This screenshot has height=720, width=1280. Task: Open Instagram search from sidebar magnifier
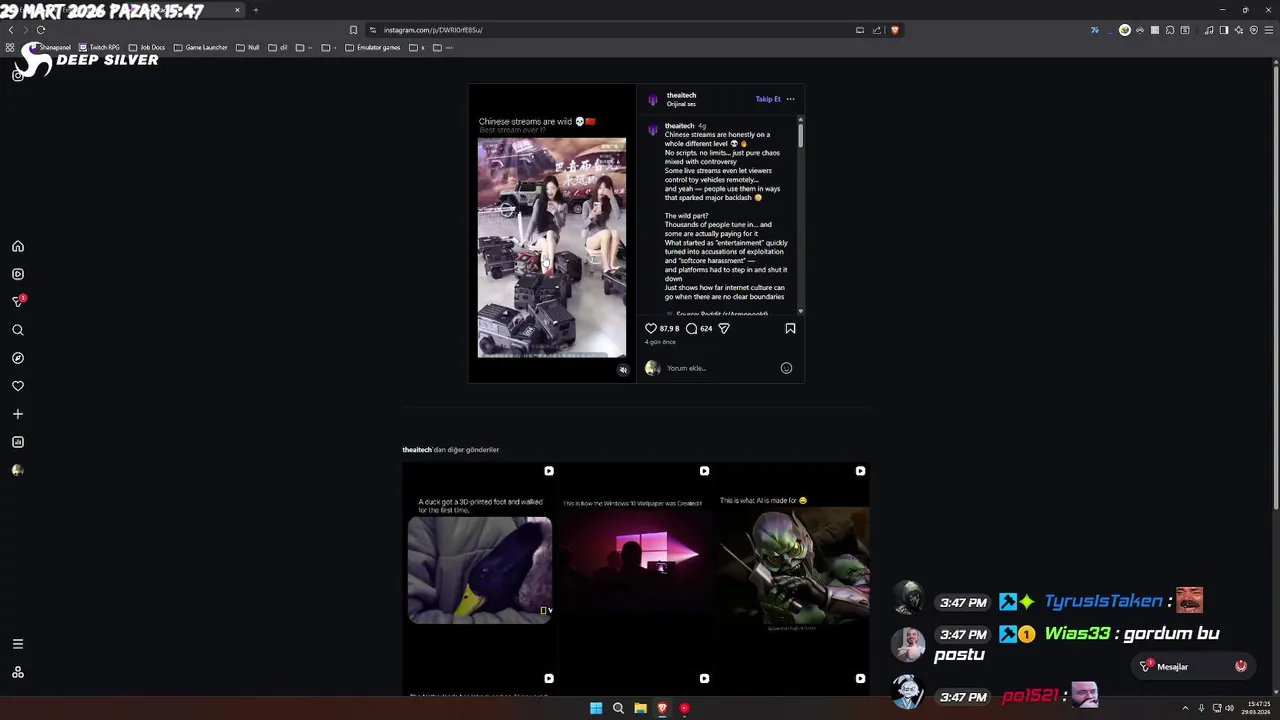pos(17,330)
